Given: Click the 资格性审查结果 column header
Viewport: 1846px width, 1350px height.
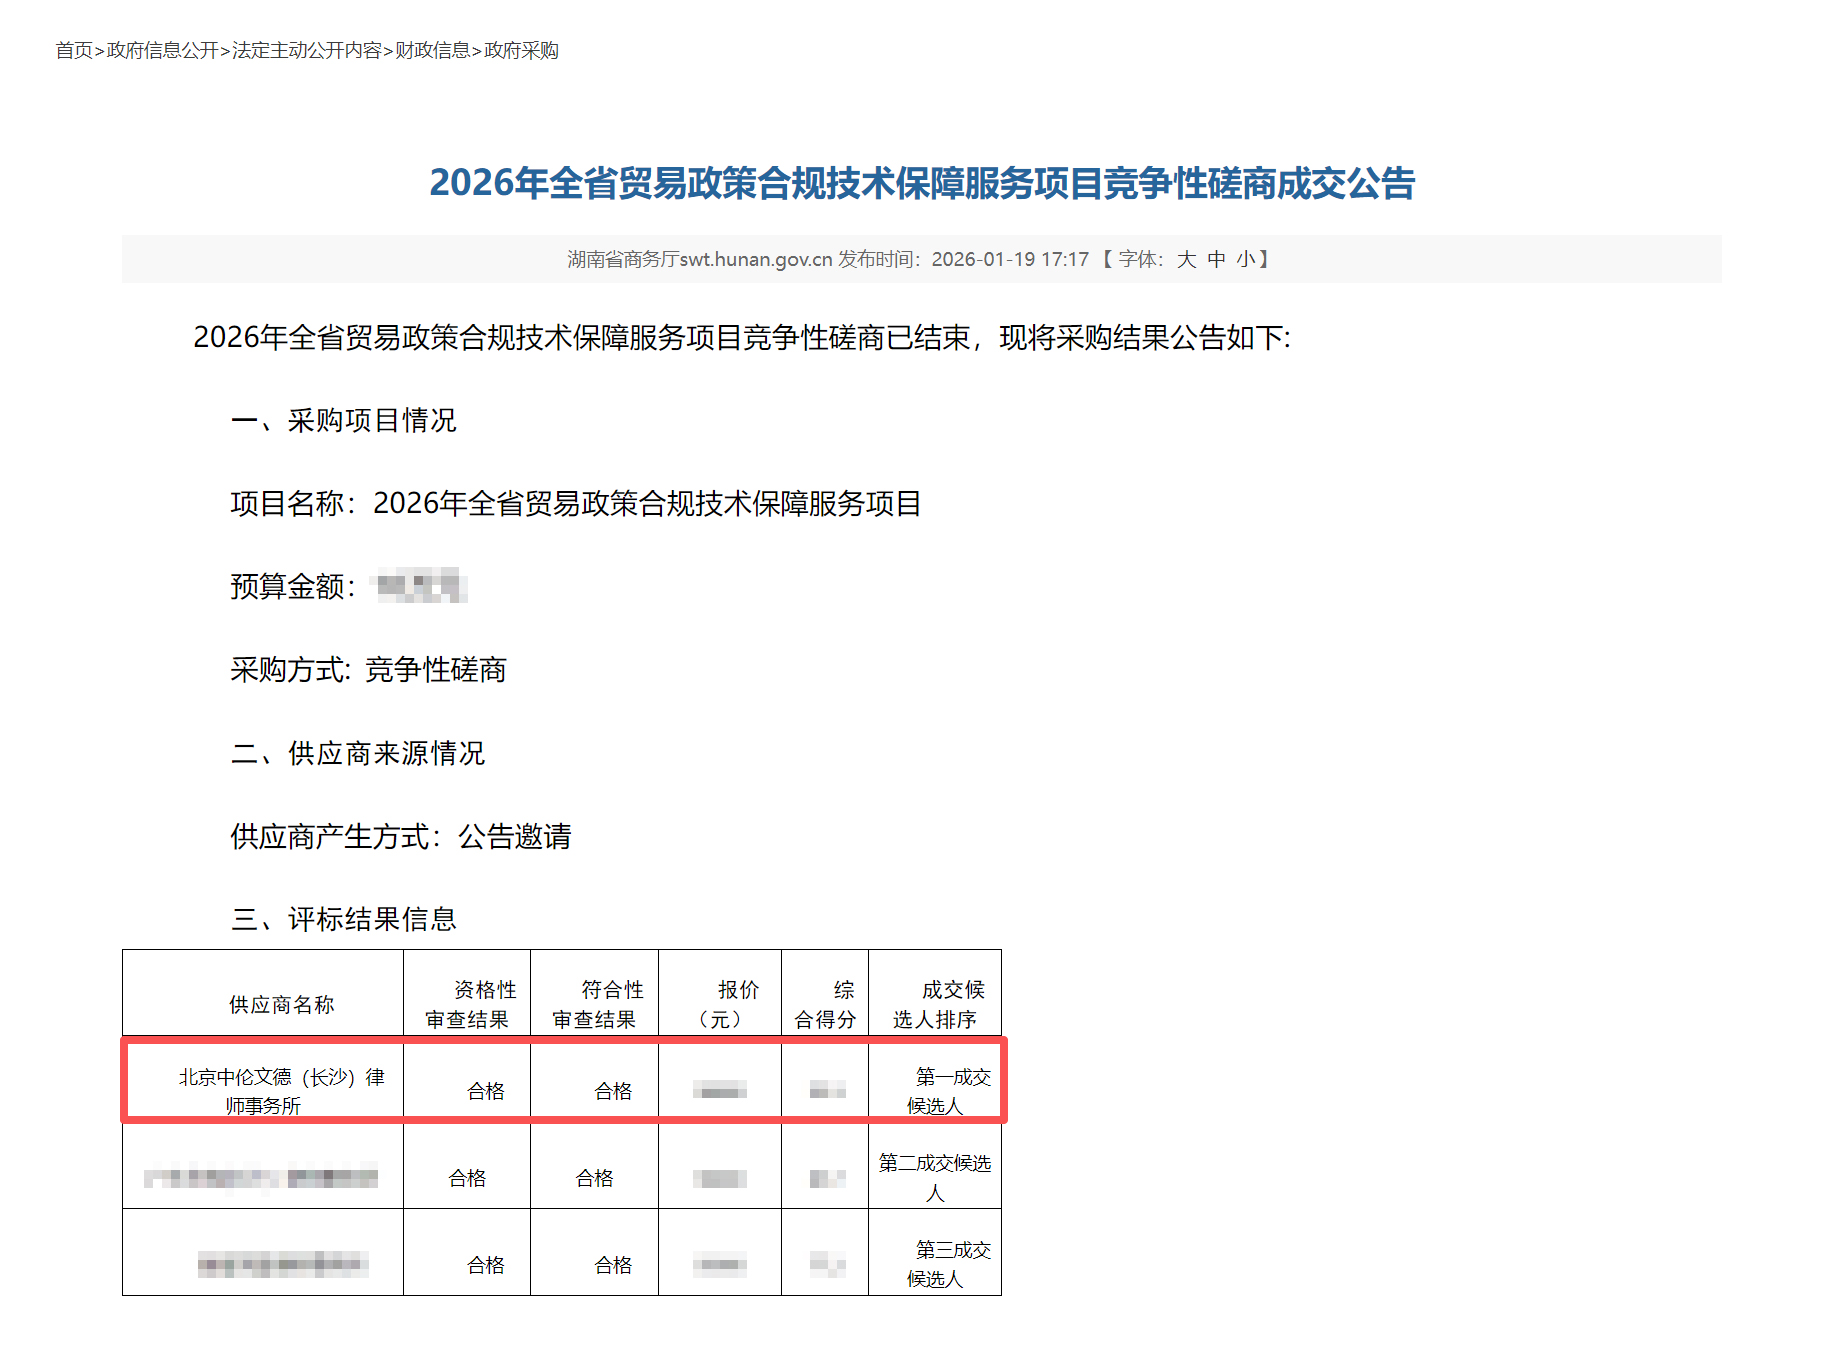Looking at the screenshot, I should tap(467, 1004).
